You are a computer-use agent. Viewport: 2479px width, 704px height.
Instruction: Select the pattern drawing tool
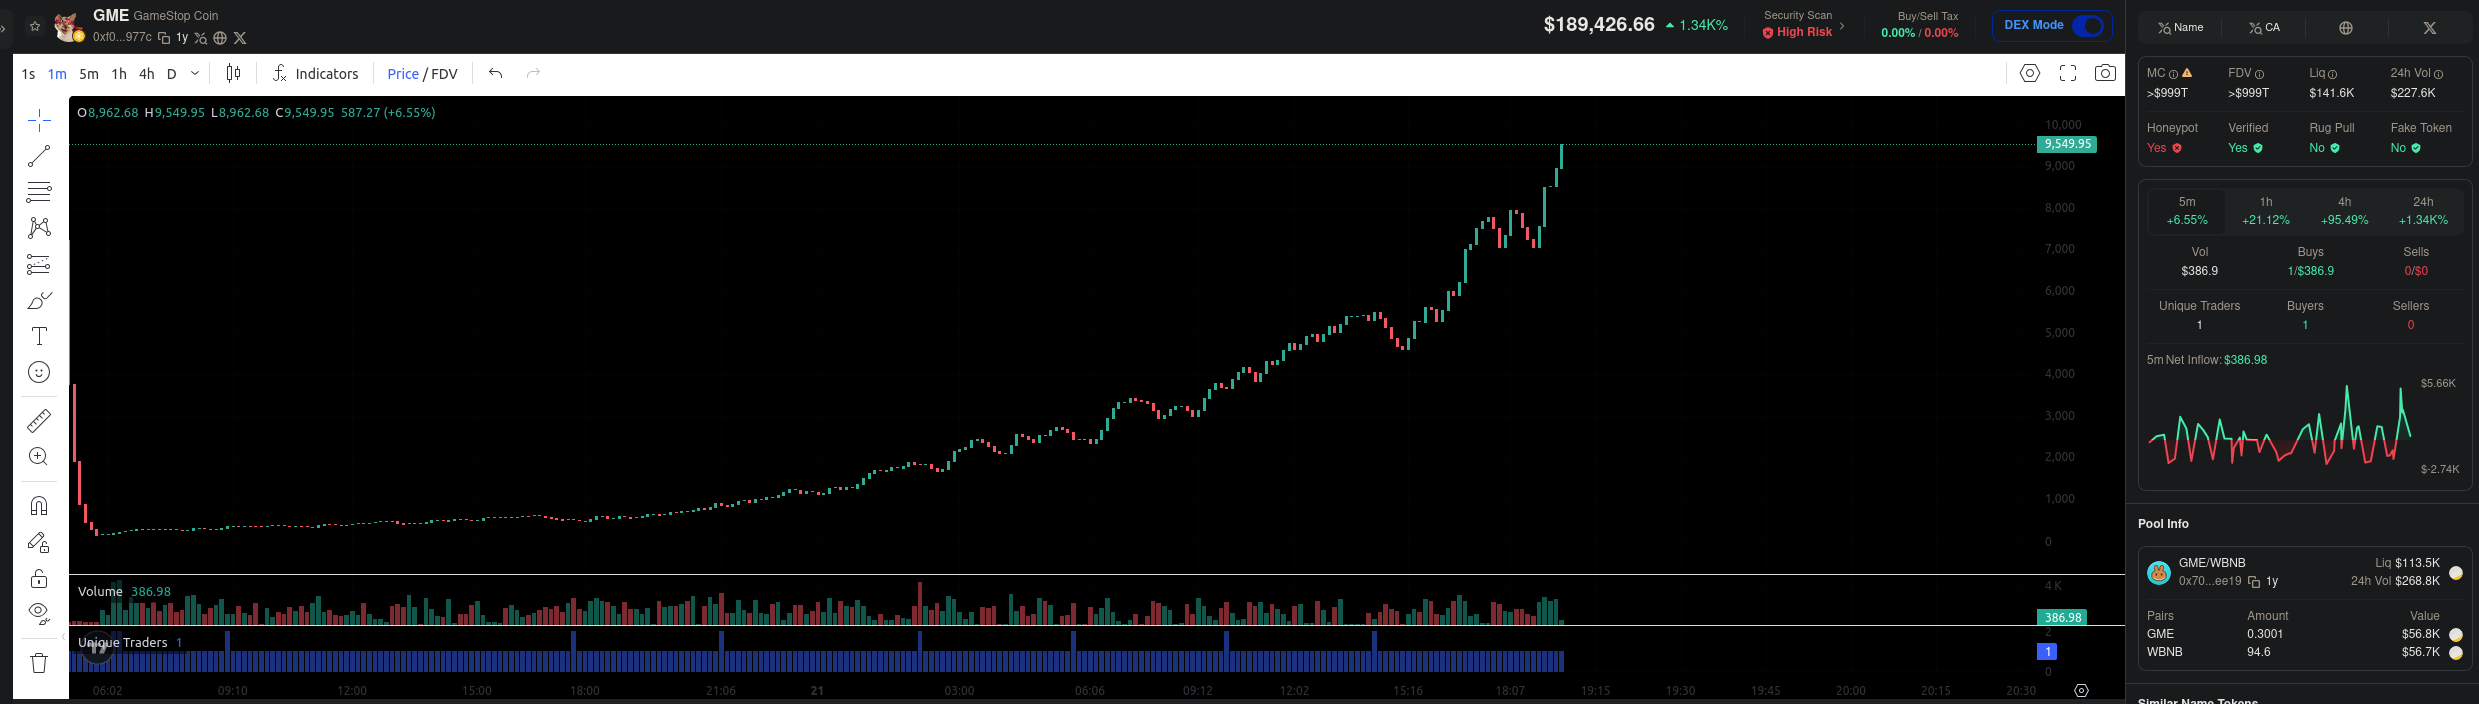pos(39,228)
